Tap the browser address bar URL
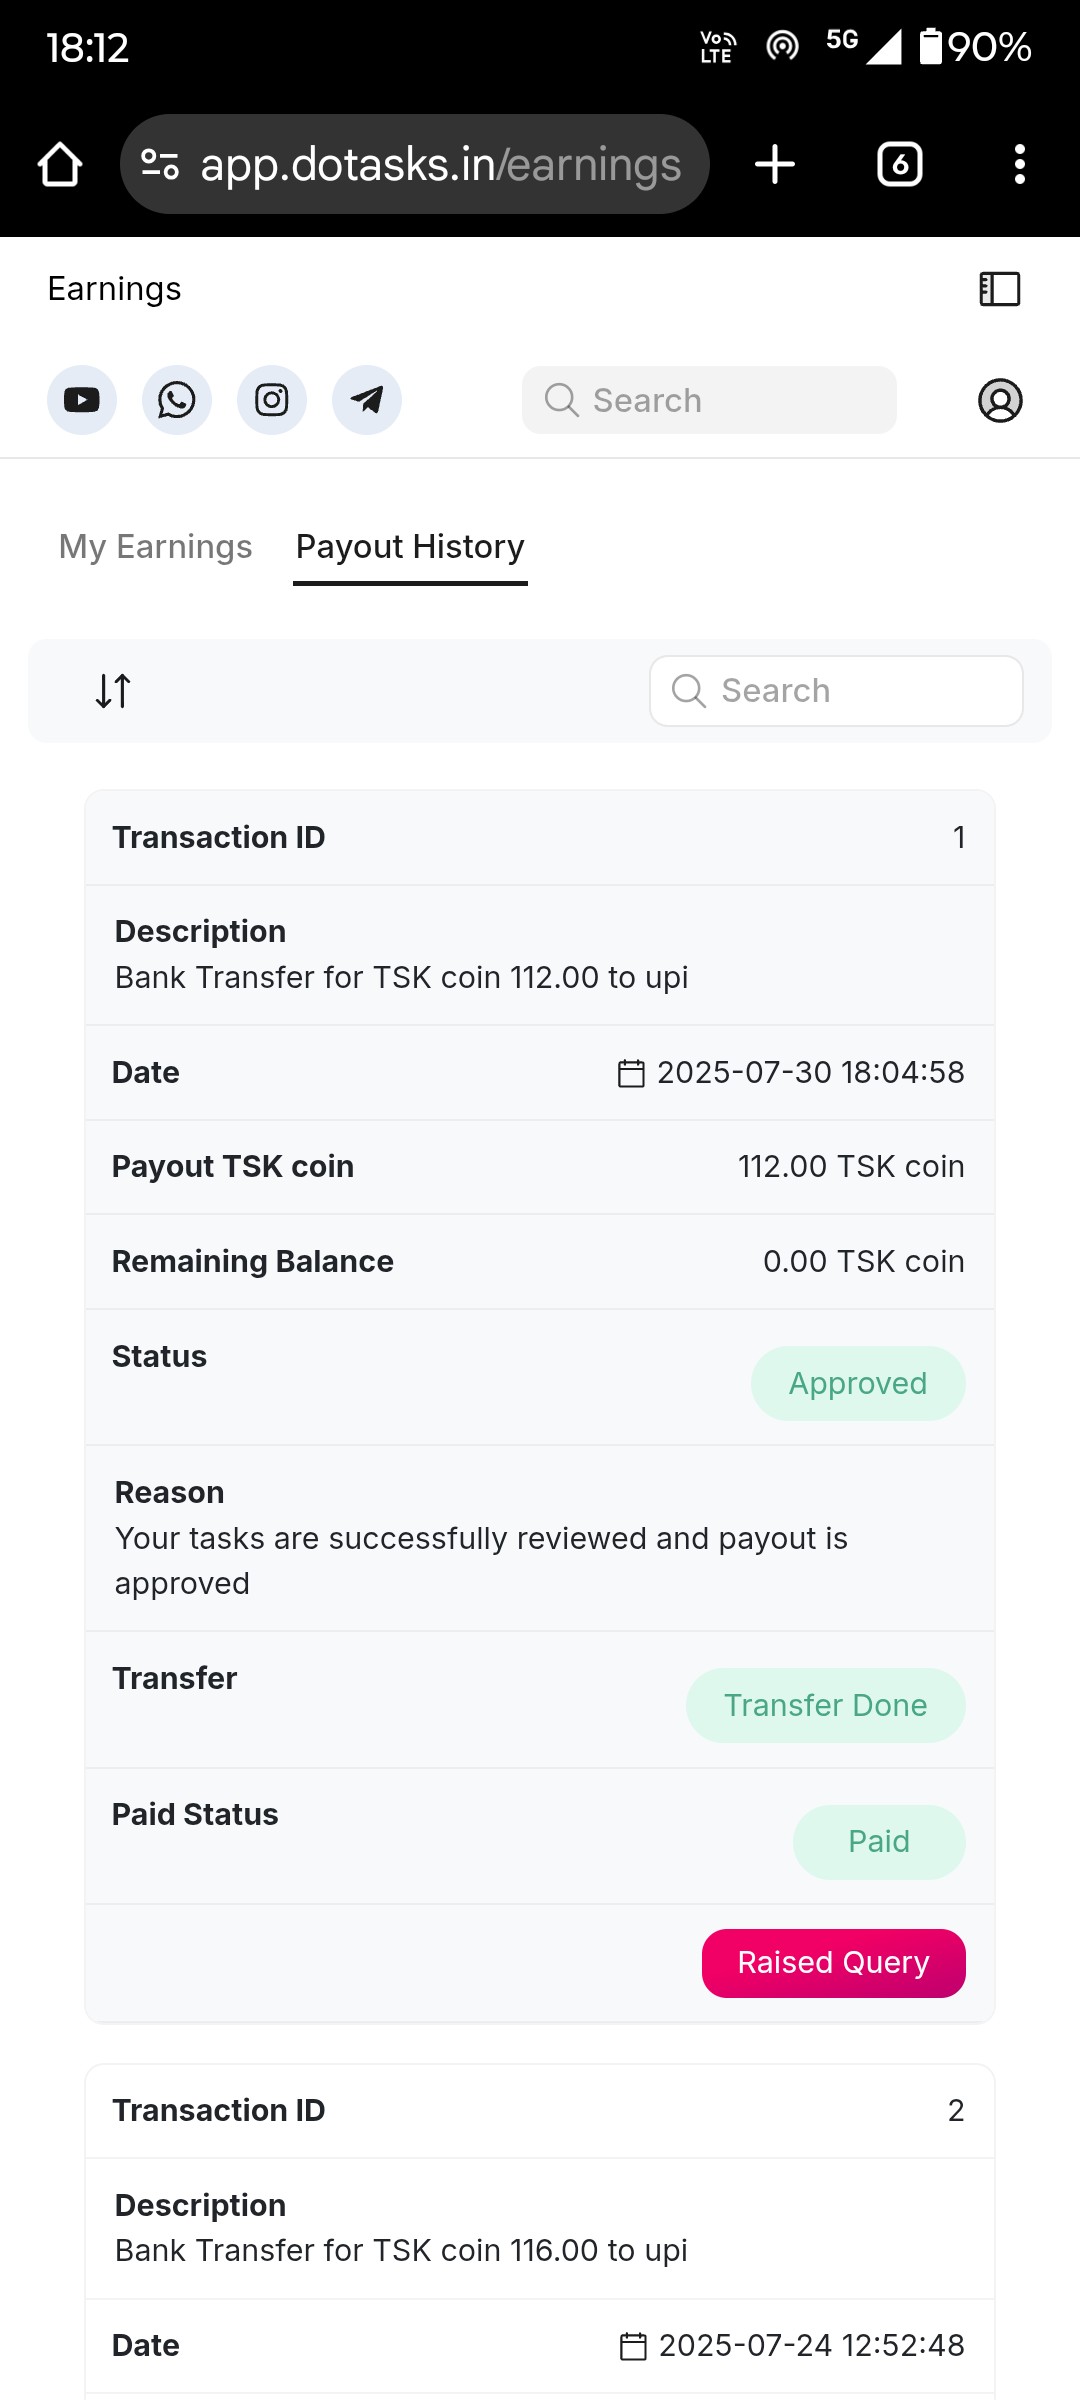This screenshot has width=1080, height=2400. (x=440, y=164)
